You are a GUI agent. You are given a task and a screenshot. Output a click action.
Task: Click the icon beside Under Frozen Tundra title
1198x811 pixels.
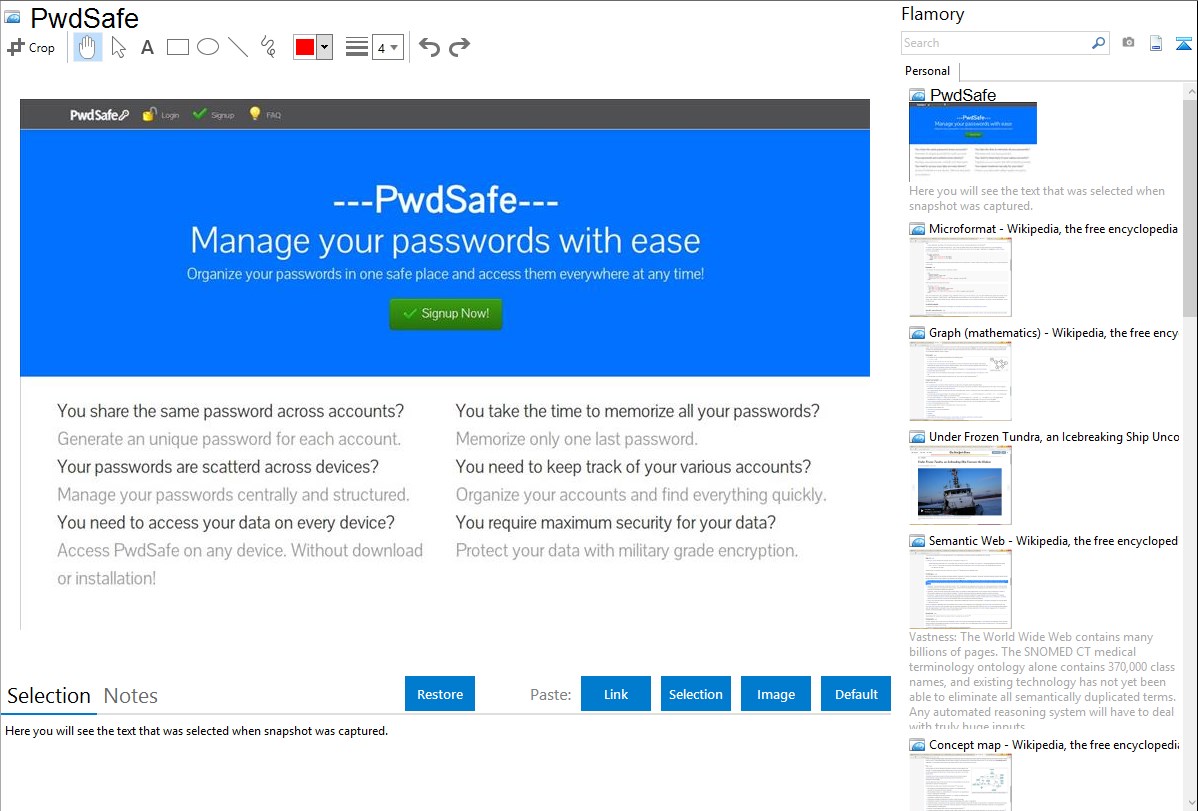(x=917, y=436)
